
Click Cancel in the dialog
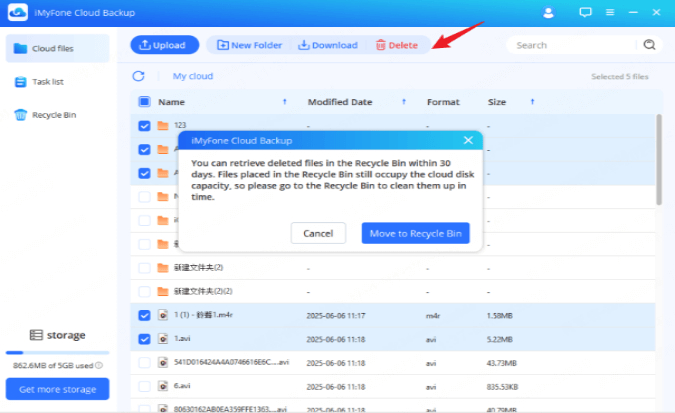[x=318, y=233]
